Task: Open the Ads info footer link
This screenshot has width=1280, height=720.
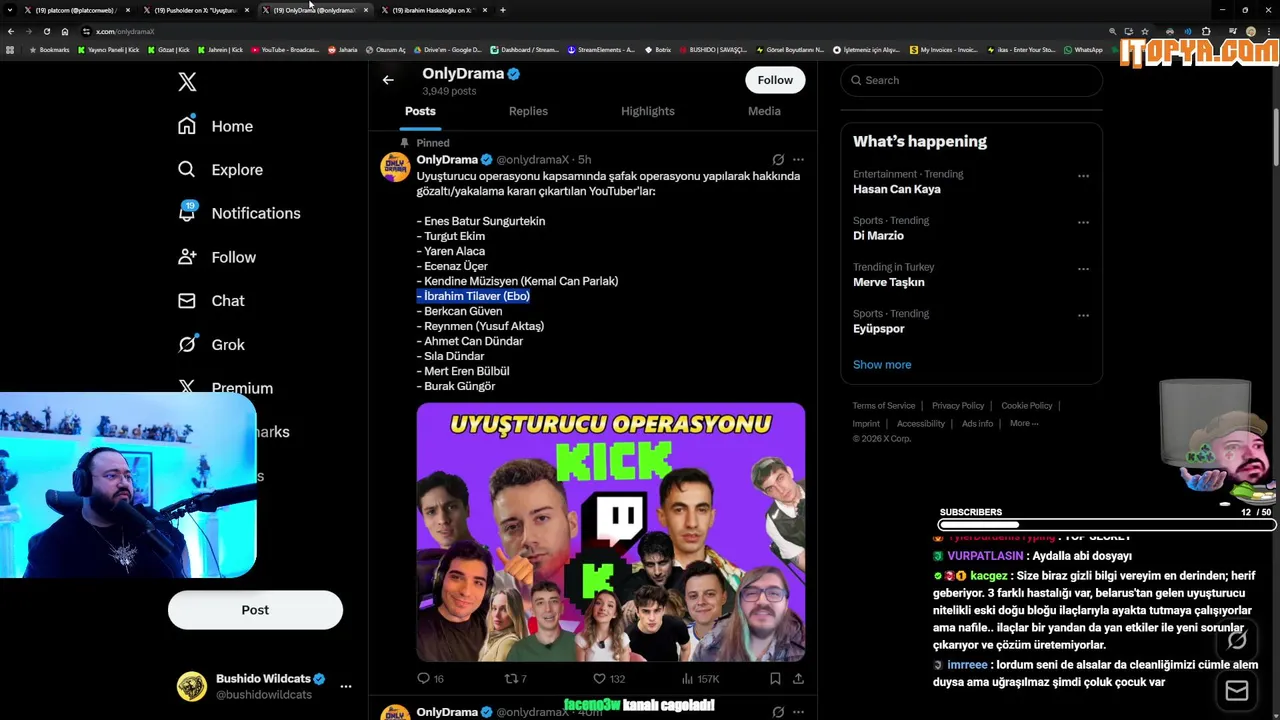Action: [977, 424]
